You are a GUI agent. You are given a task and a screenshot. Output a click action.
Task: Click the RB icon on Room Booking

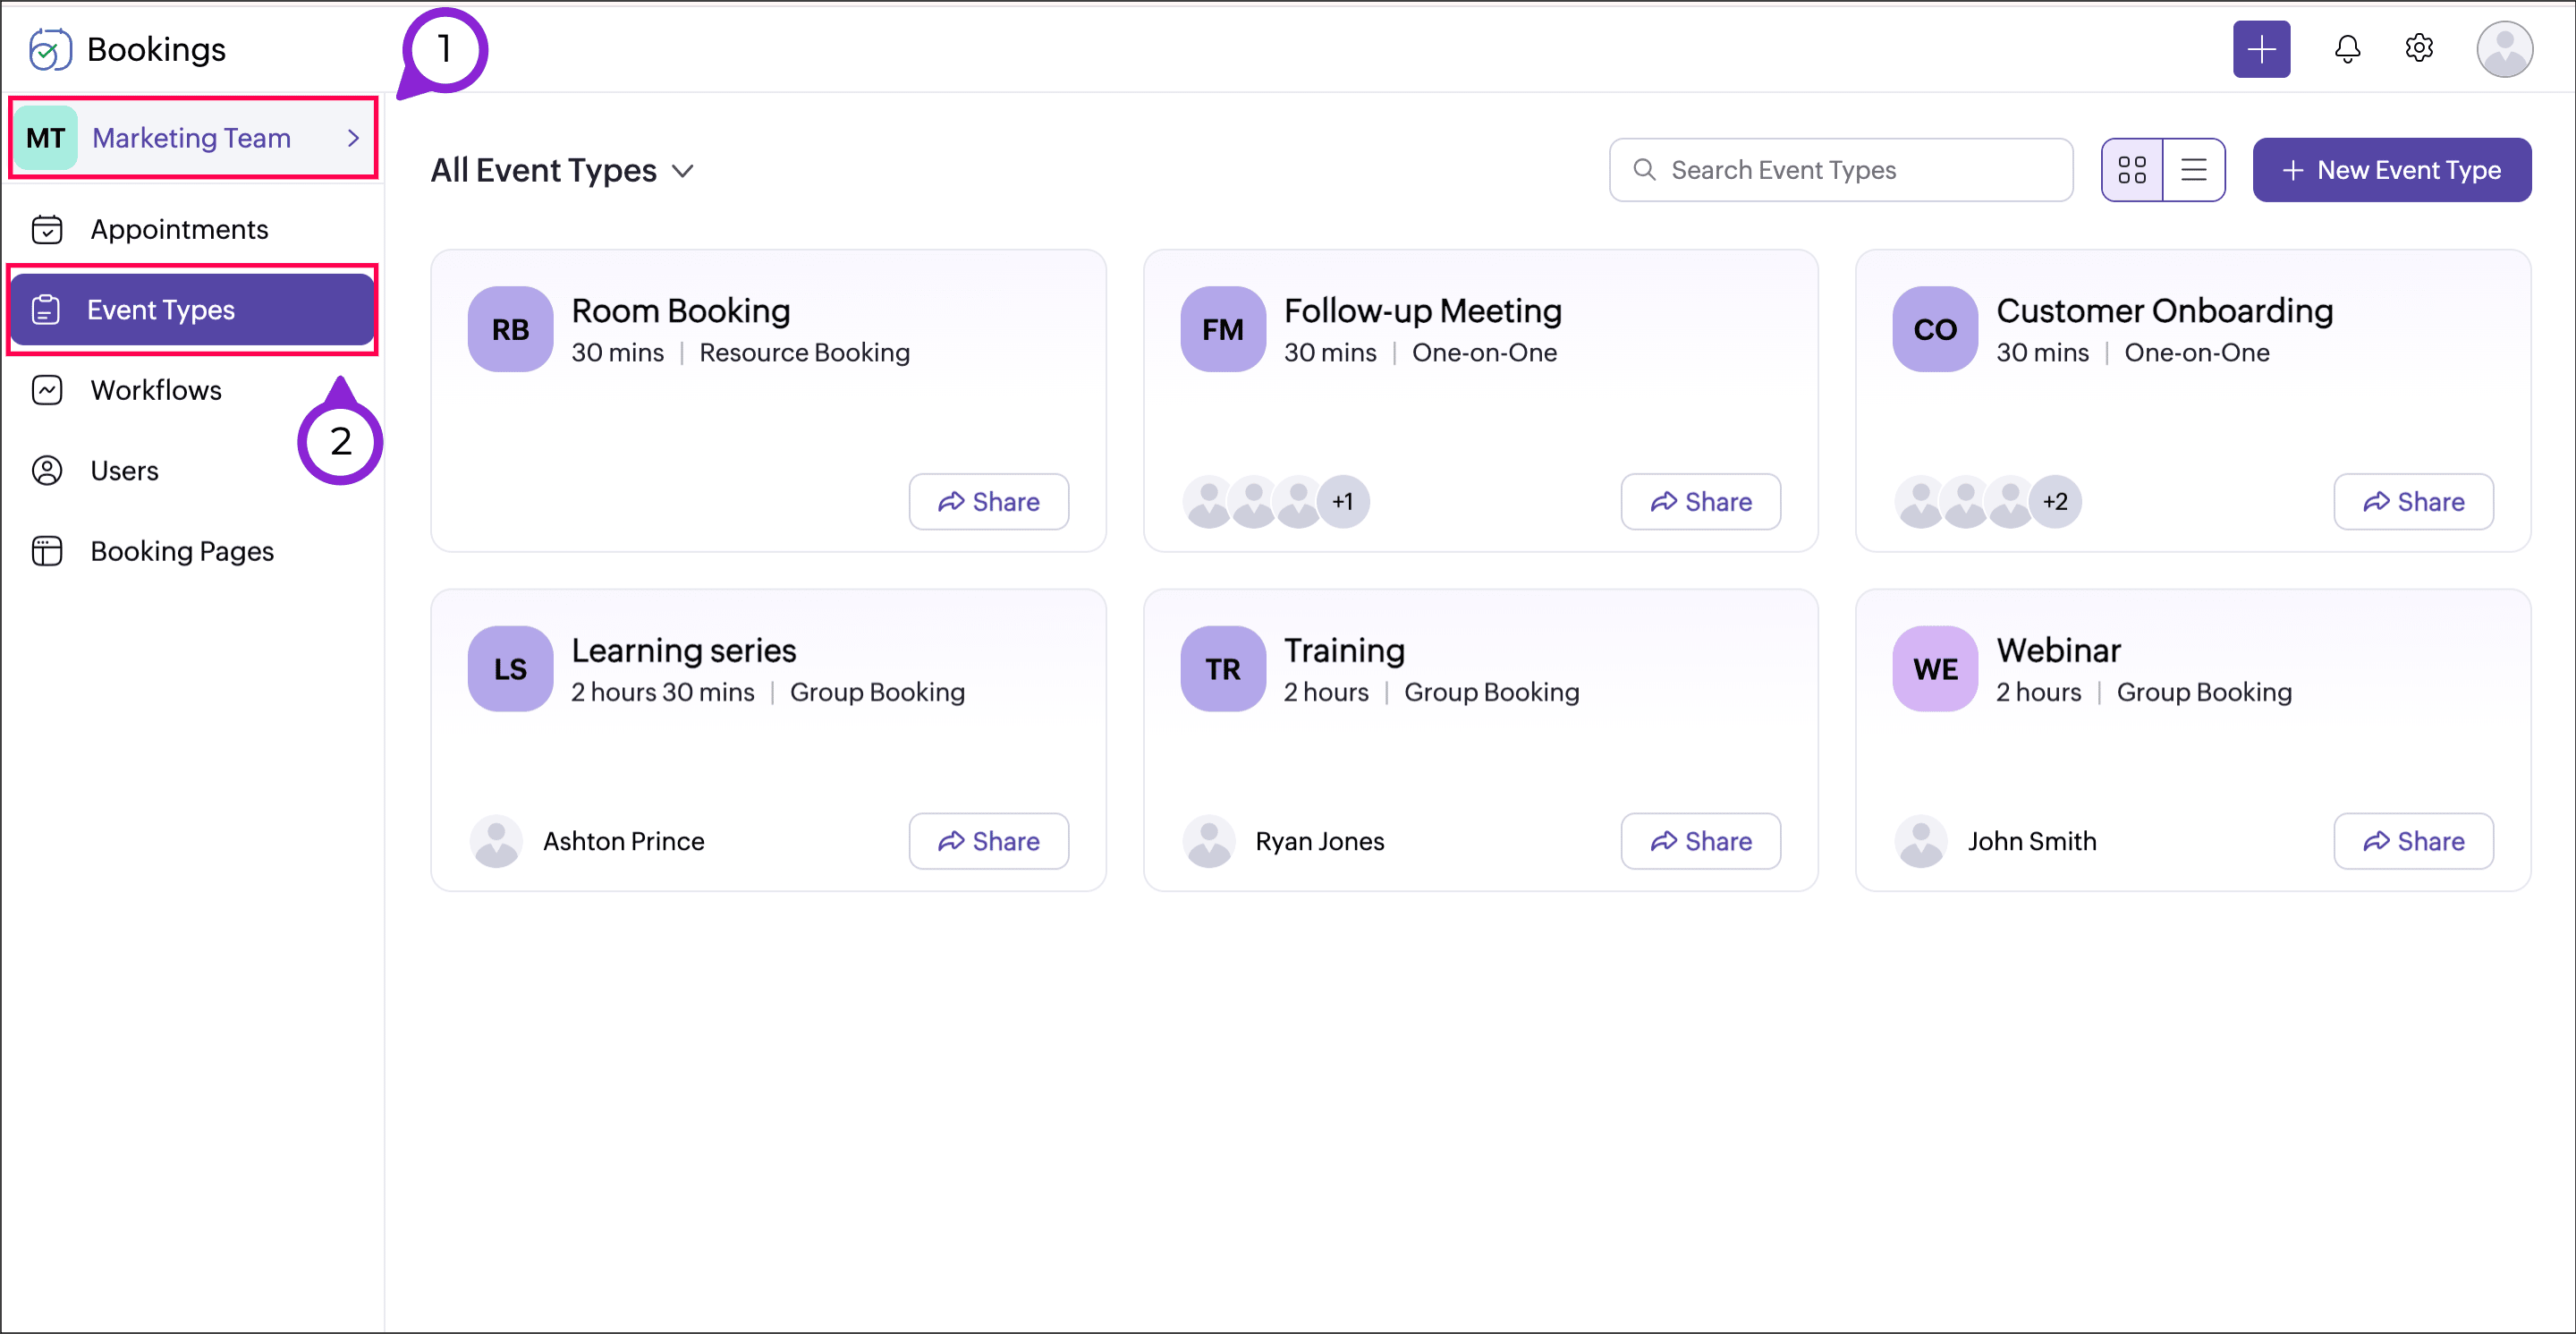(x=510, y=329)
